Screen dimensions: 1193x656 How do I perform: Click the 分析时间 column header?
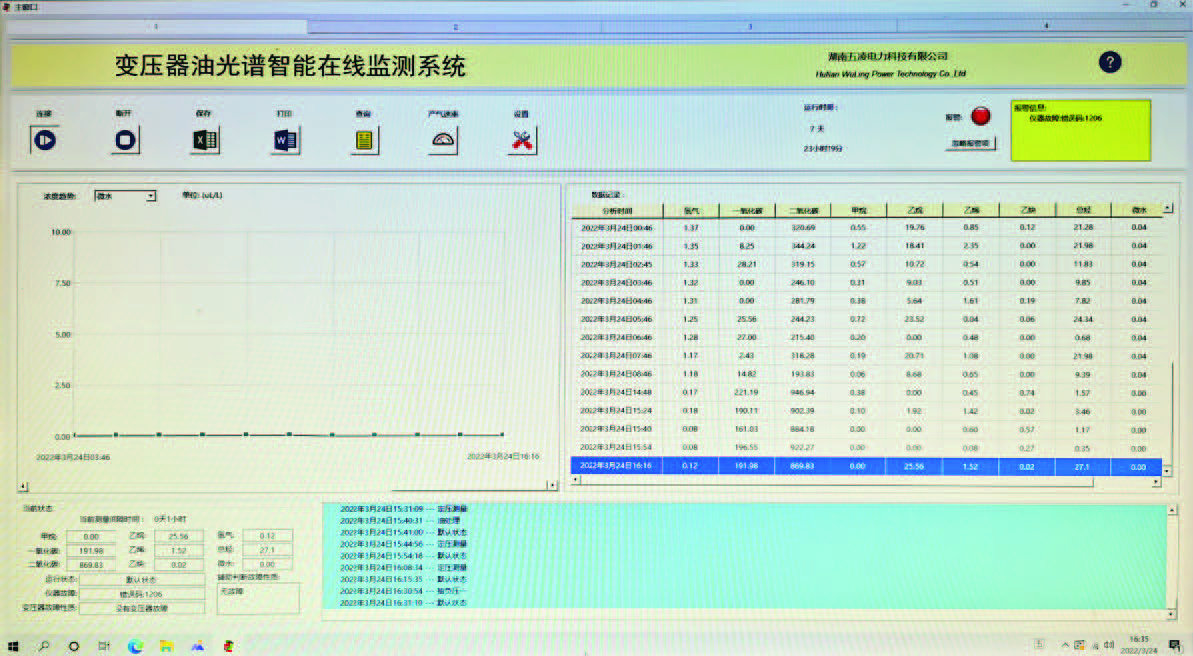[x=617, y=211]
